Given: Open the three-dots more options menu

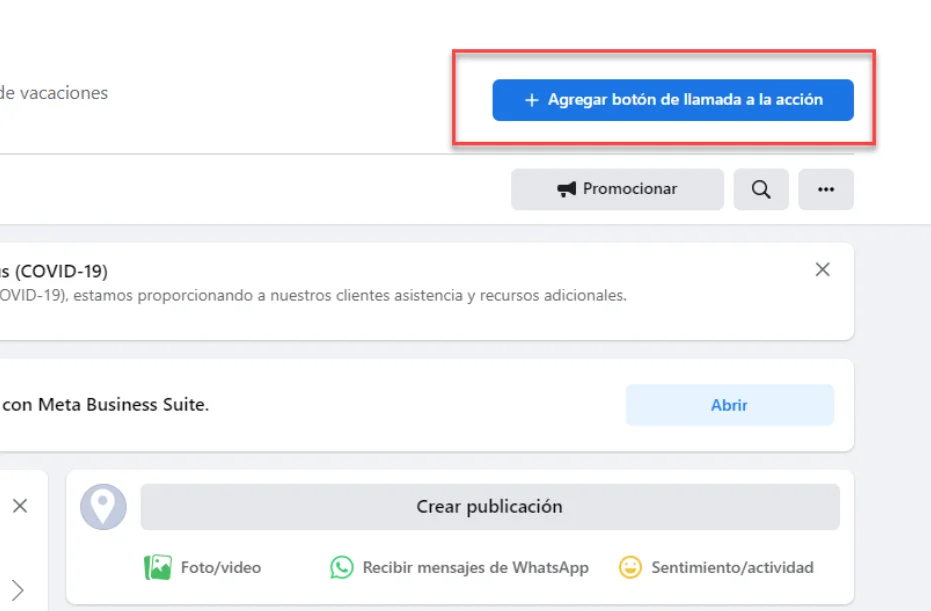Looking at the screenshot, I should click(x=826, y=189).
